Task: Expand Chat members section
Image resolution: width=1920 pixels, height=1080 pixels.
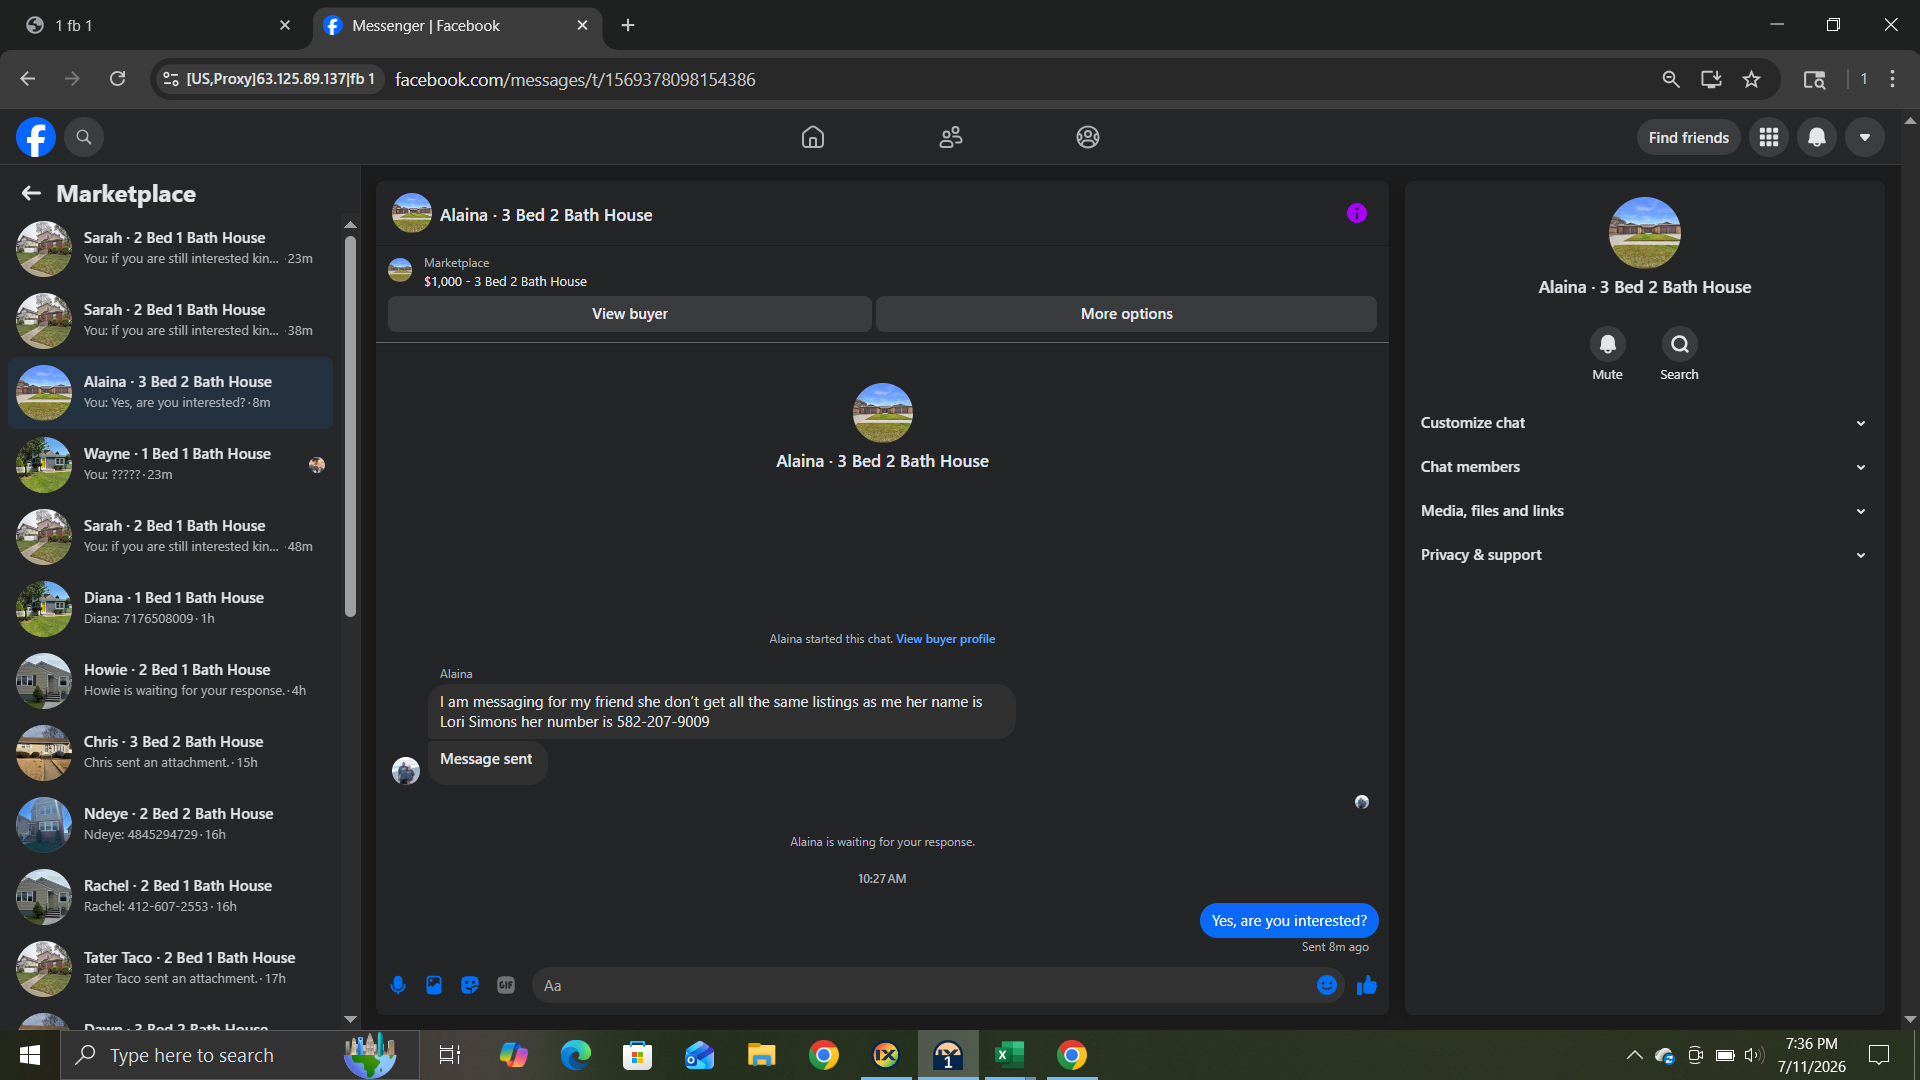Action: (1644, 467)
